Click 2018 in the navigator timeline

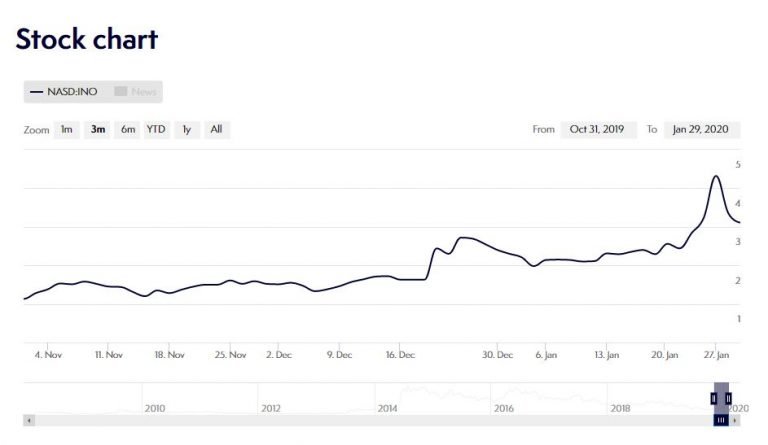click(x=619, y=408)
